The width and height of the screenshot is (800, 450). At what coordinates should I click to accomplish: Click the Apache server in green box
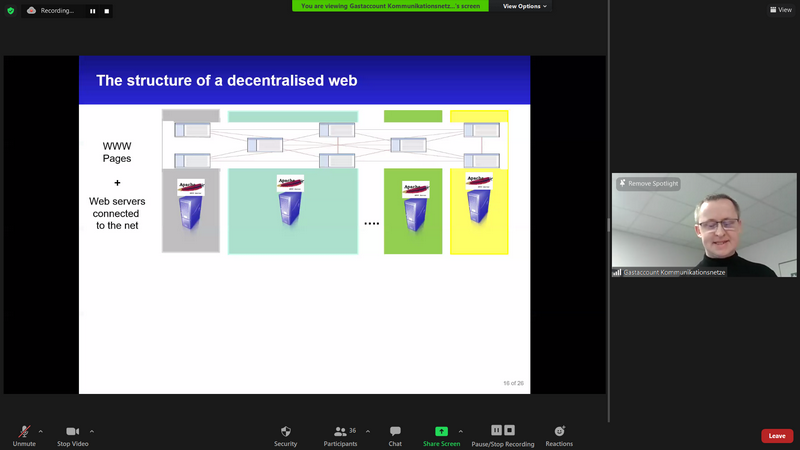pyautogui.click(x=415, y=206)
